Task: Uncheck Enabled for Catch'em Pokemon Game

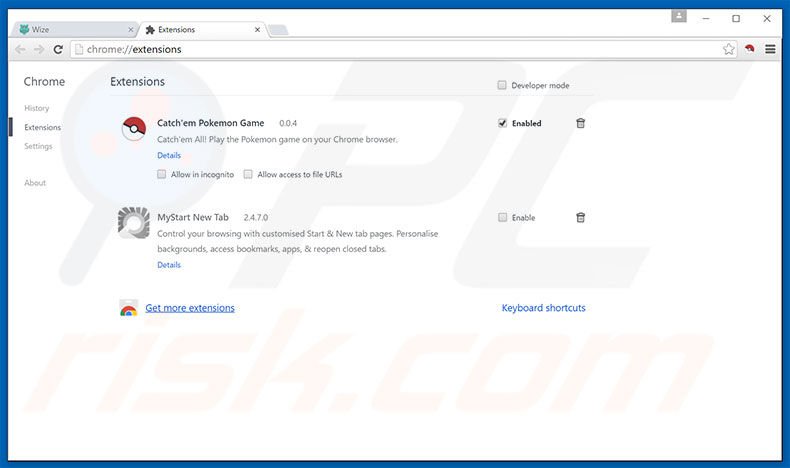Action: point(502,123)
